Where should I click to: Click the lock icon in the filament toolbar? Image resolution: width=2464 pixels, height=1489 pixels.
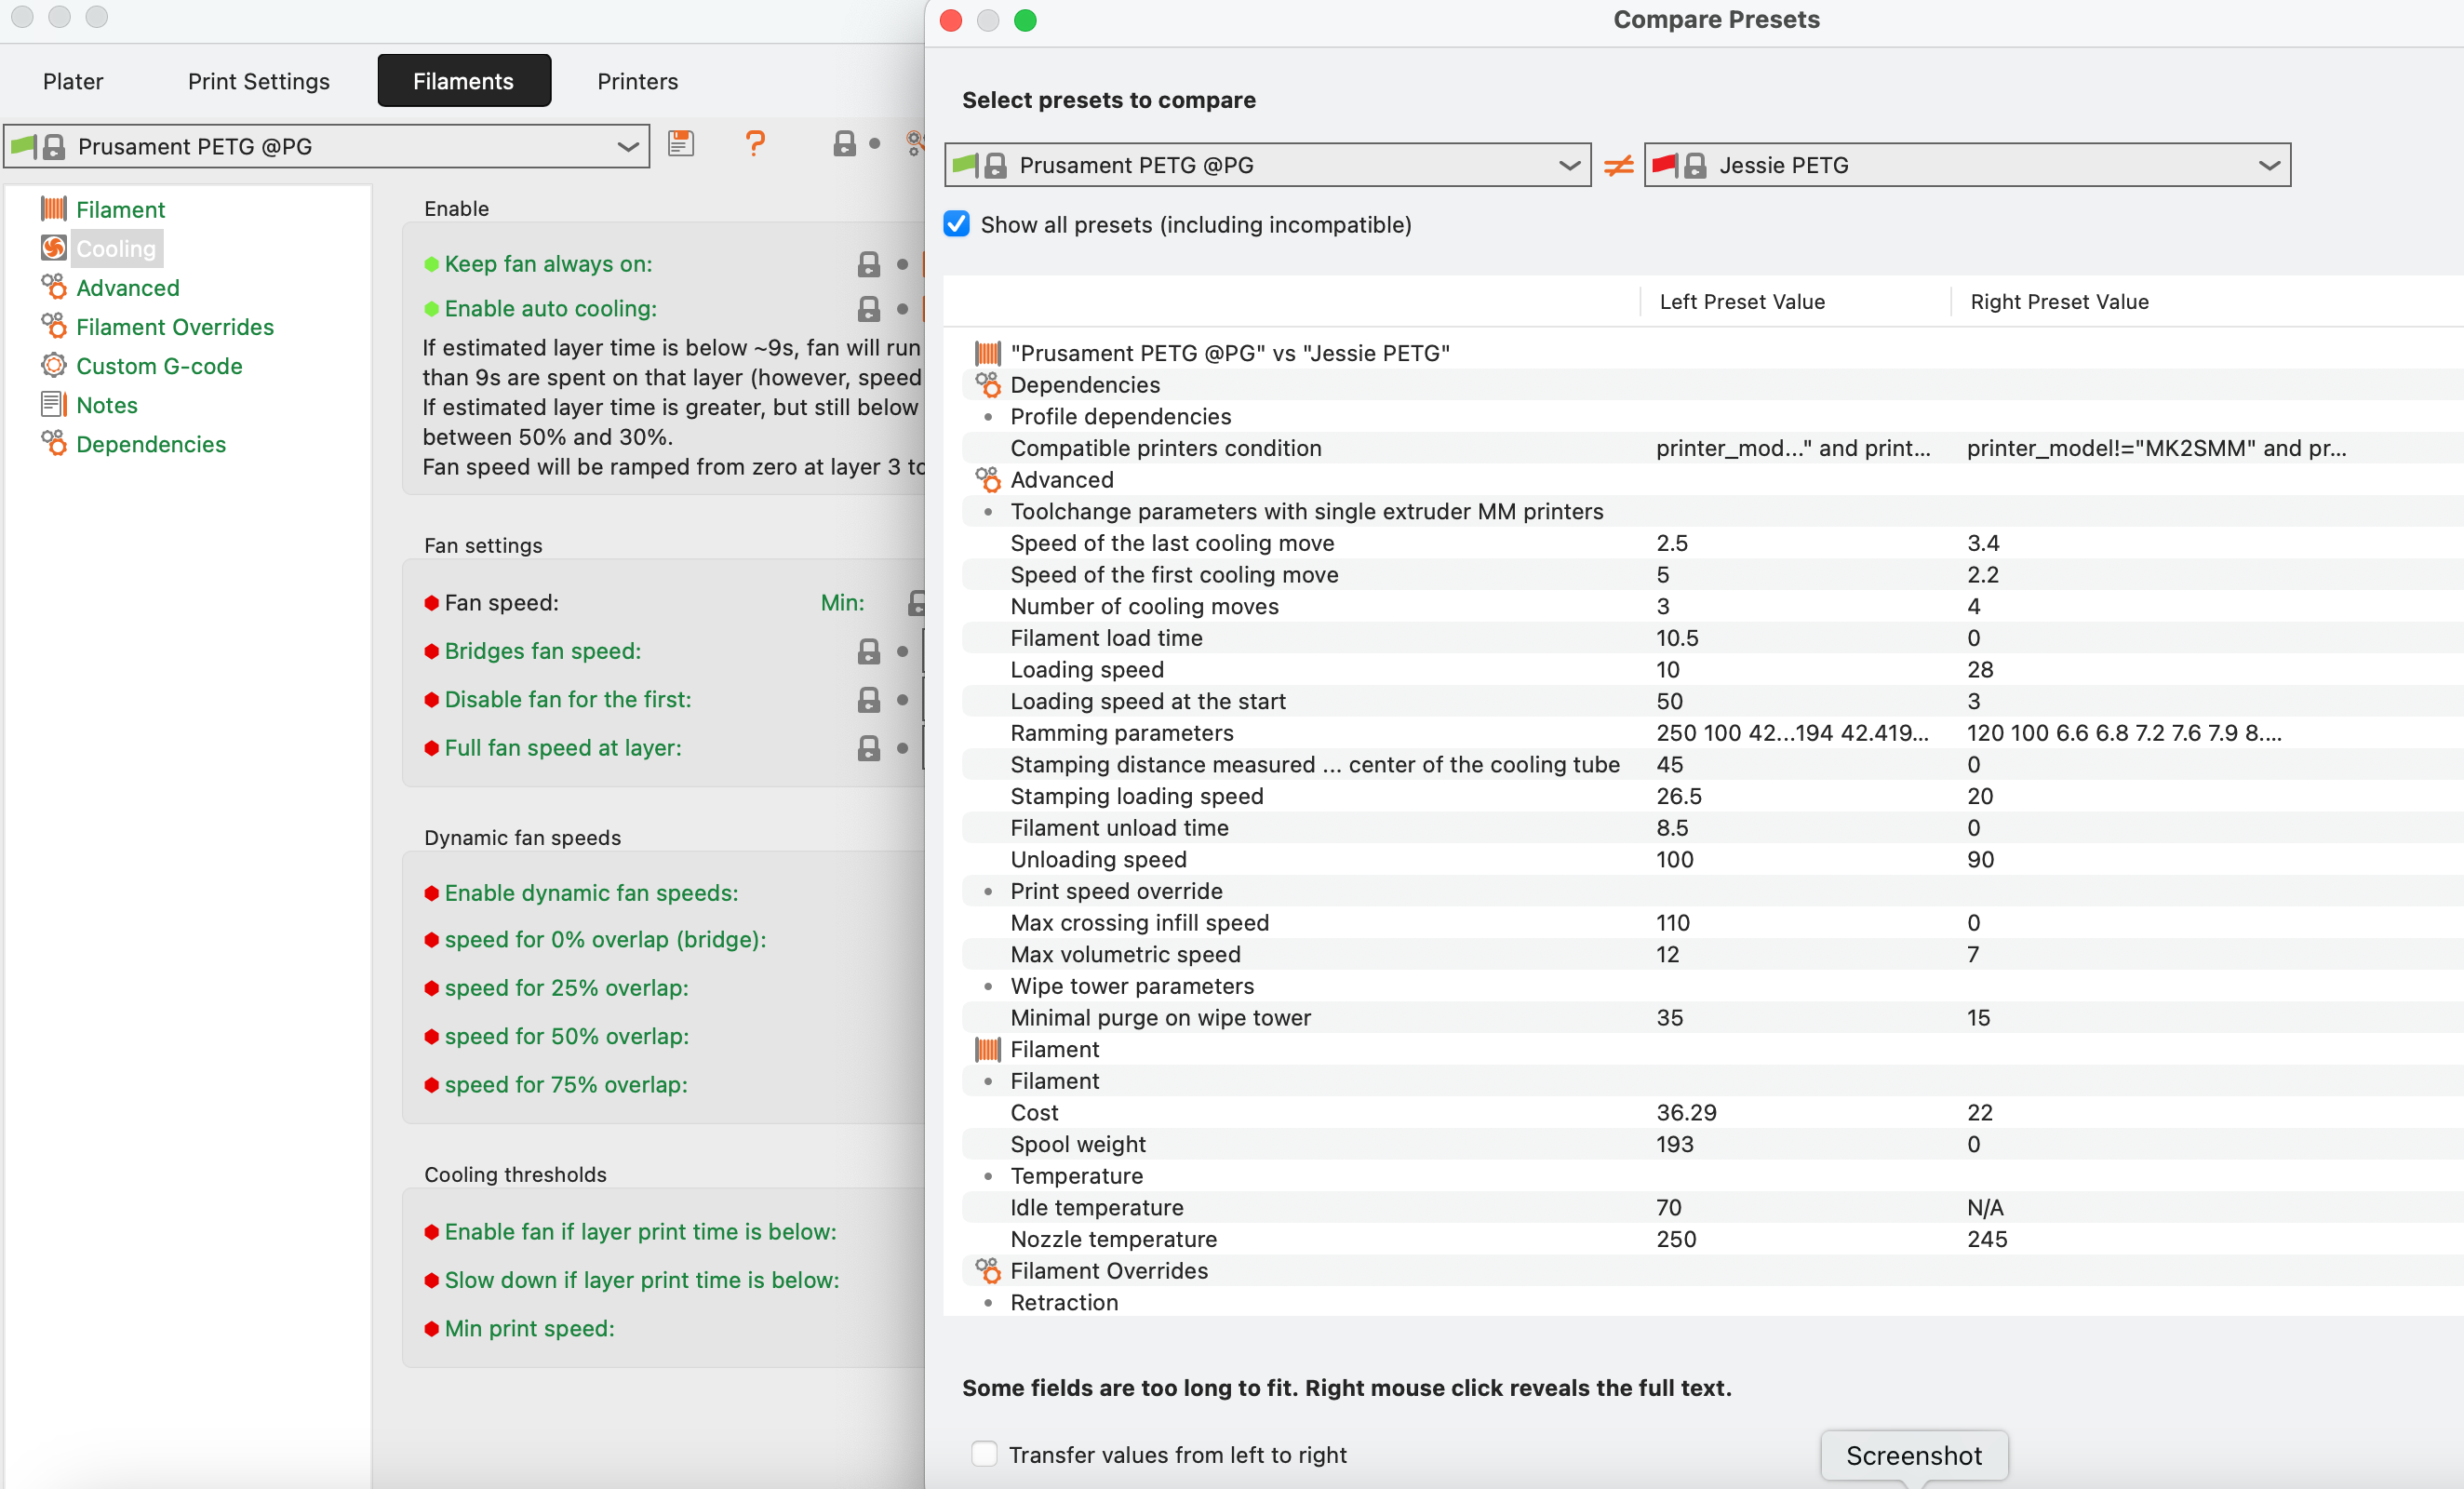pos(845,144)
